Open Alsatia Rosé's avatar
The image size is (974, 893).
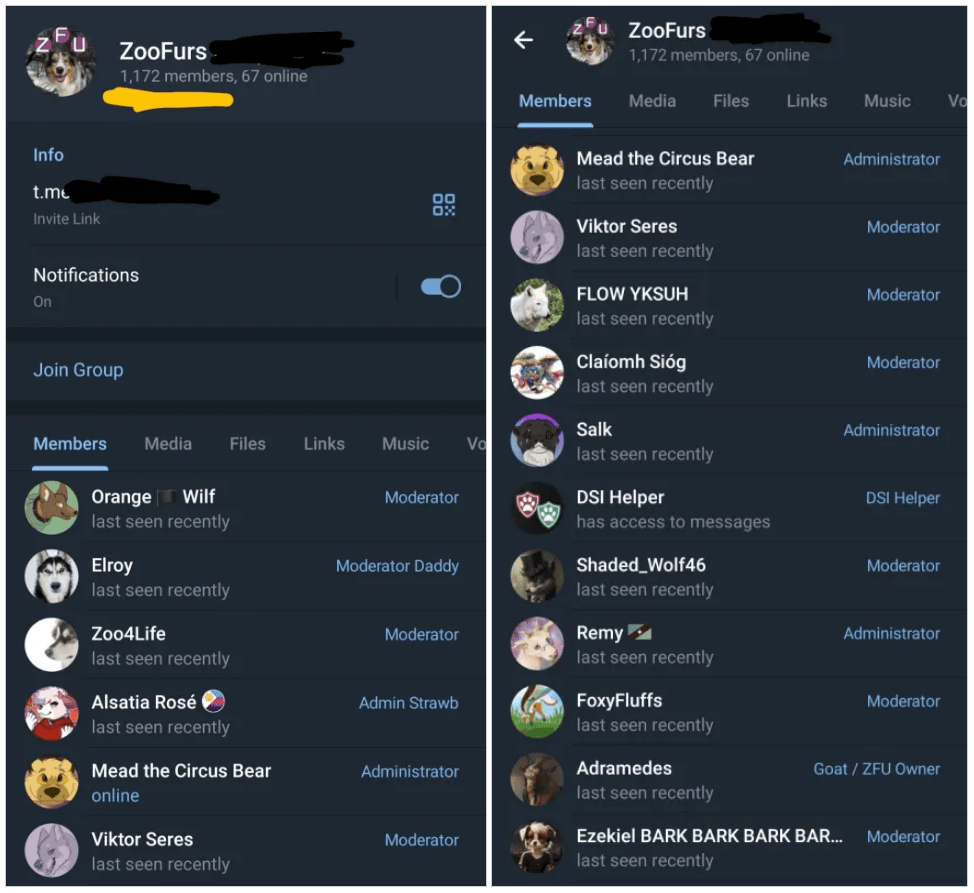[52, 713]
